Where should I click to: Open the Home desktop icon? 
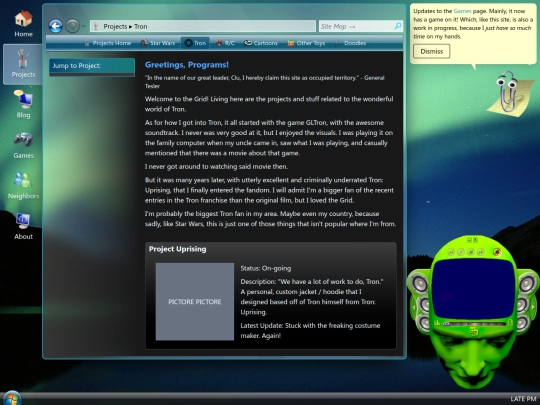coord(23,23)
